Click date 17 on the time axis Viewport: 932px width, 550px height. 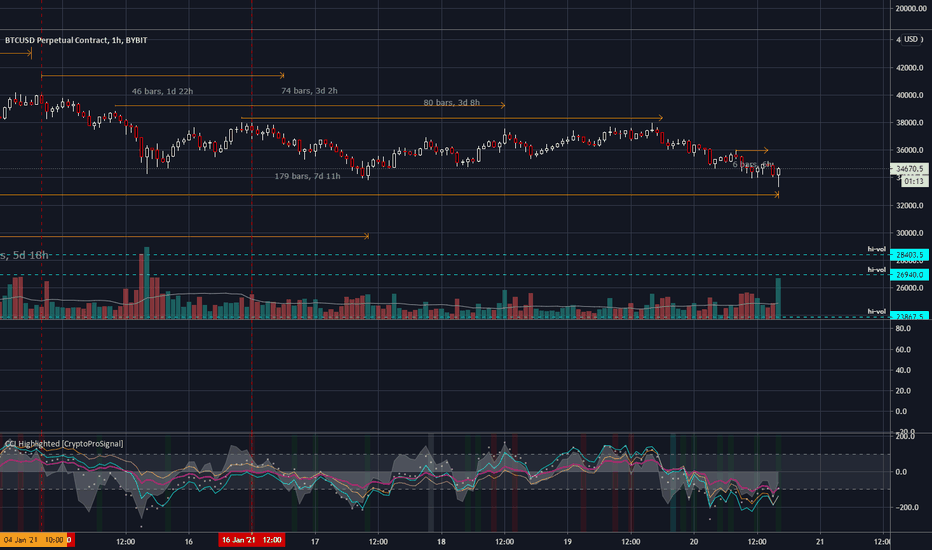[x=315, y=542]
